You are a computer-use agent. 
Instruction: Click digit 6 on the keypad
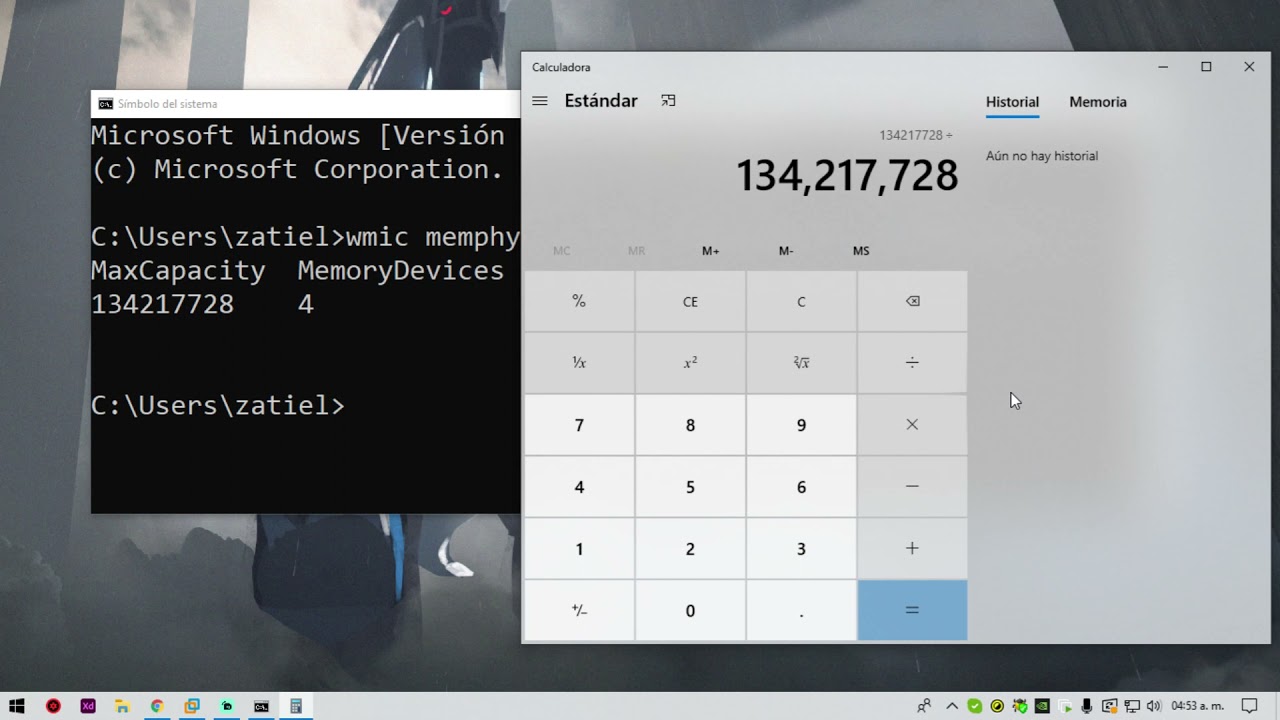(x=801, y=487)
